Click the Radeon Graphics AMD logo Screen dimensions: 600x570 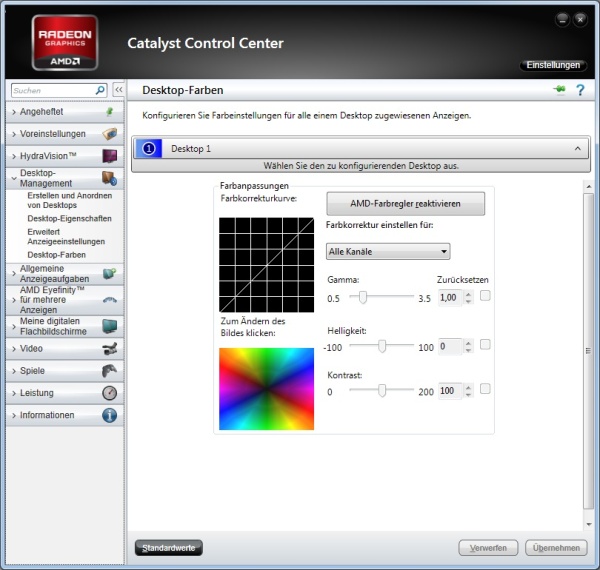point(65,42)
